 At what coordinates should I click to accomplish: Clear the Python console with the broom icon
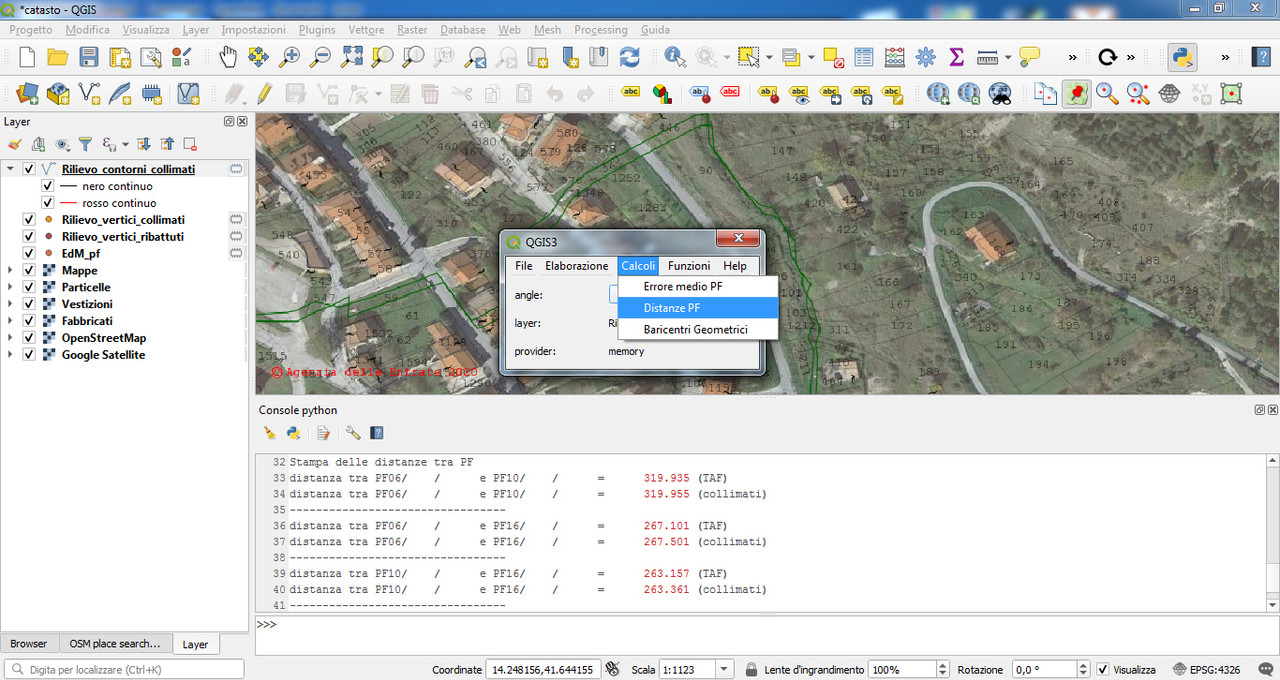pyautogui.click(x=270, y=433)
